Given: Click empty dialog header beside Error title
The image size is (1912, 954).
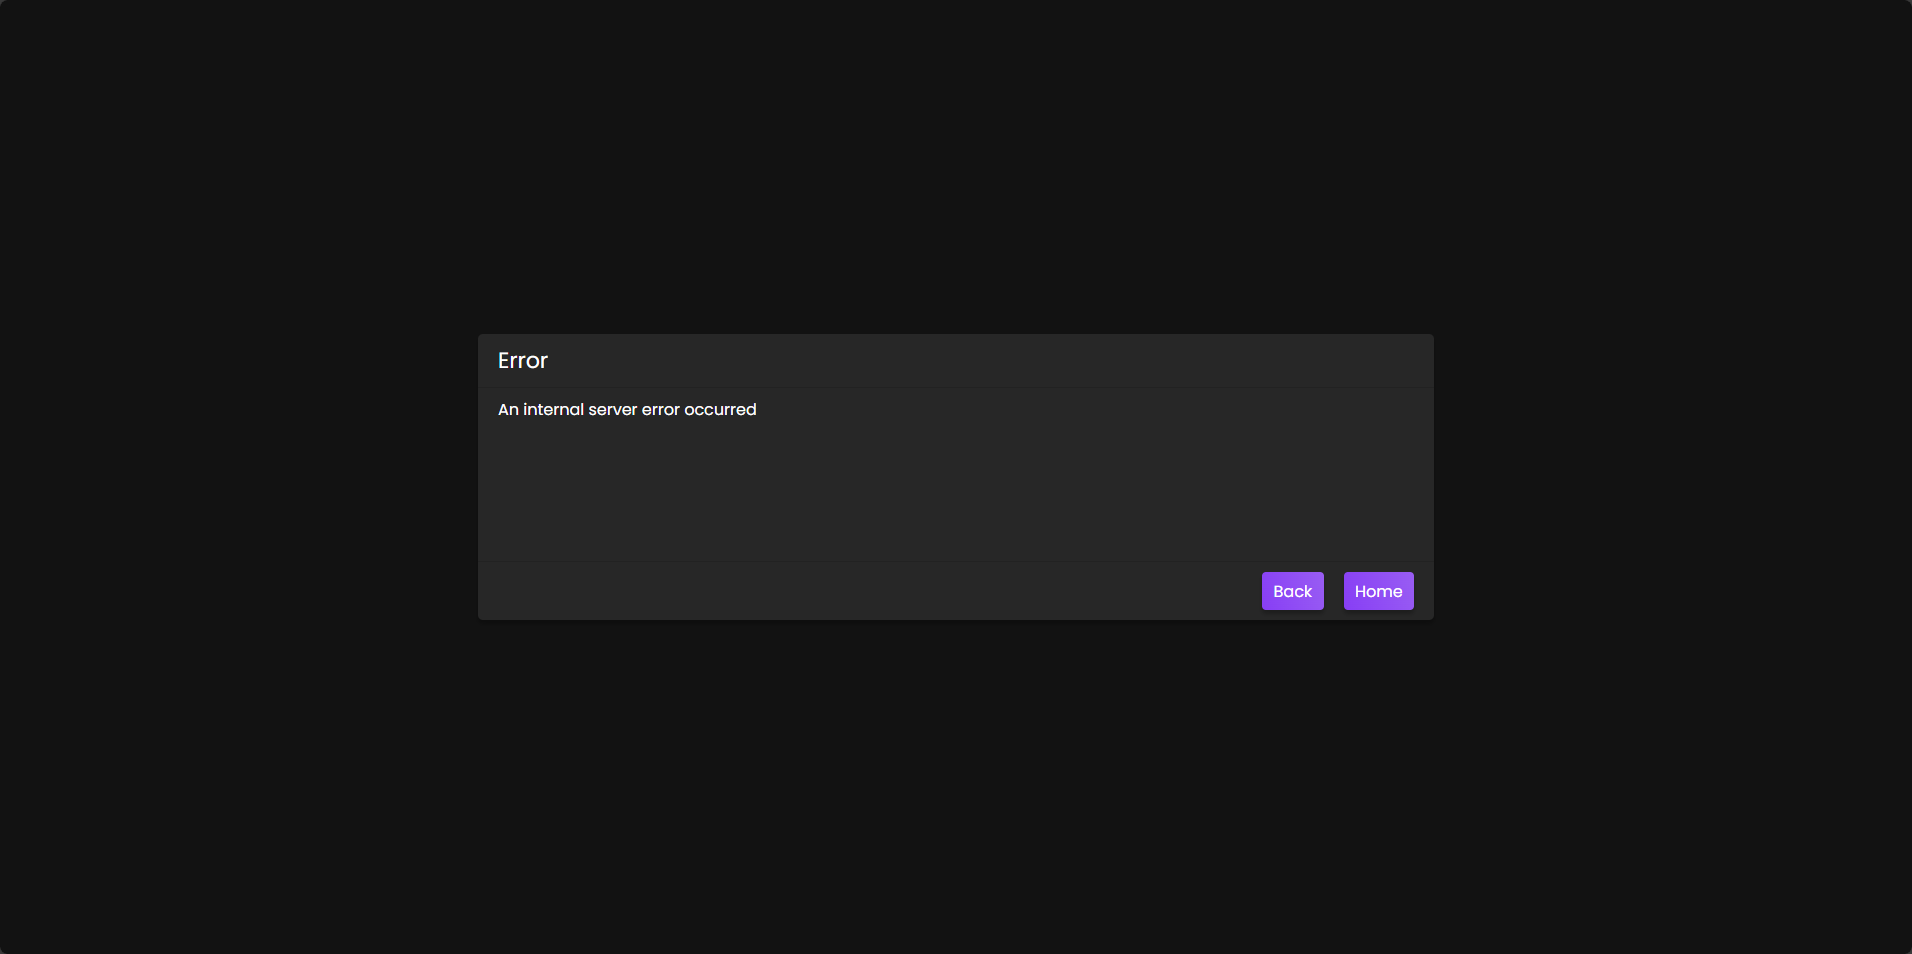Looking at the screenshot, I should coord(990,361).
